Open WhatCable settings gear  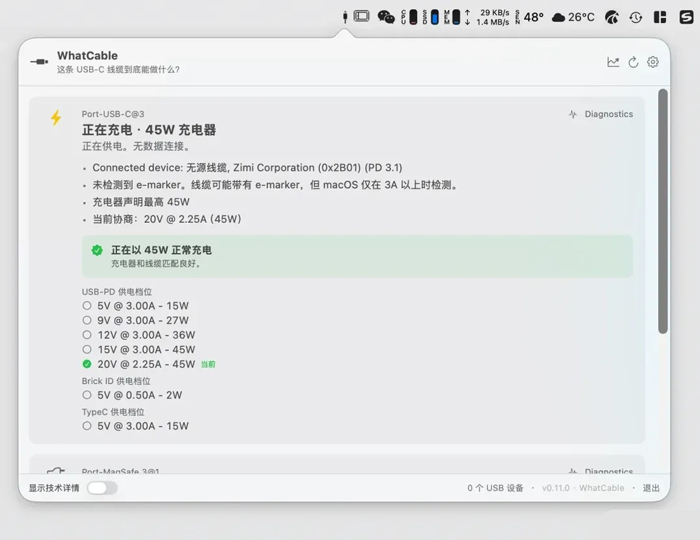tap(653, 62)
